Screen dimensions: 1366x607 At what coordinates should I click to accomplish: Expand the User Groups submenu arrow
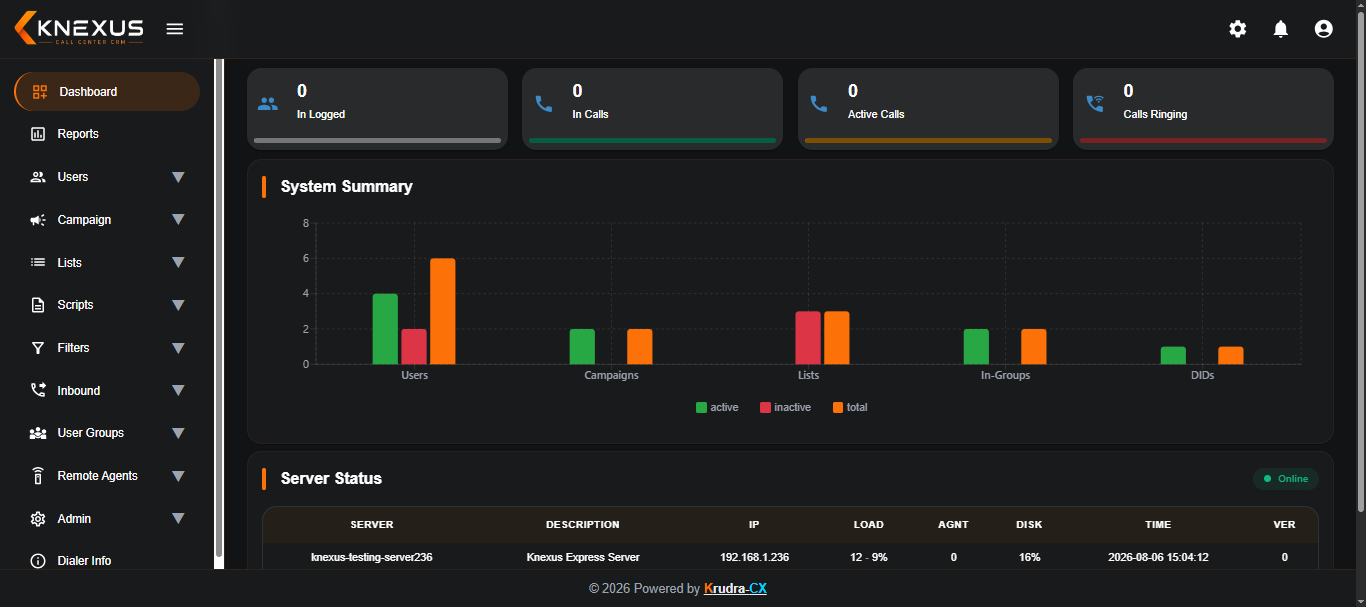coord(178,433)
